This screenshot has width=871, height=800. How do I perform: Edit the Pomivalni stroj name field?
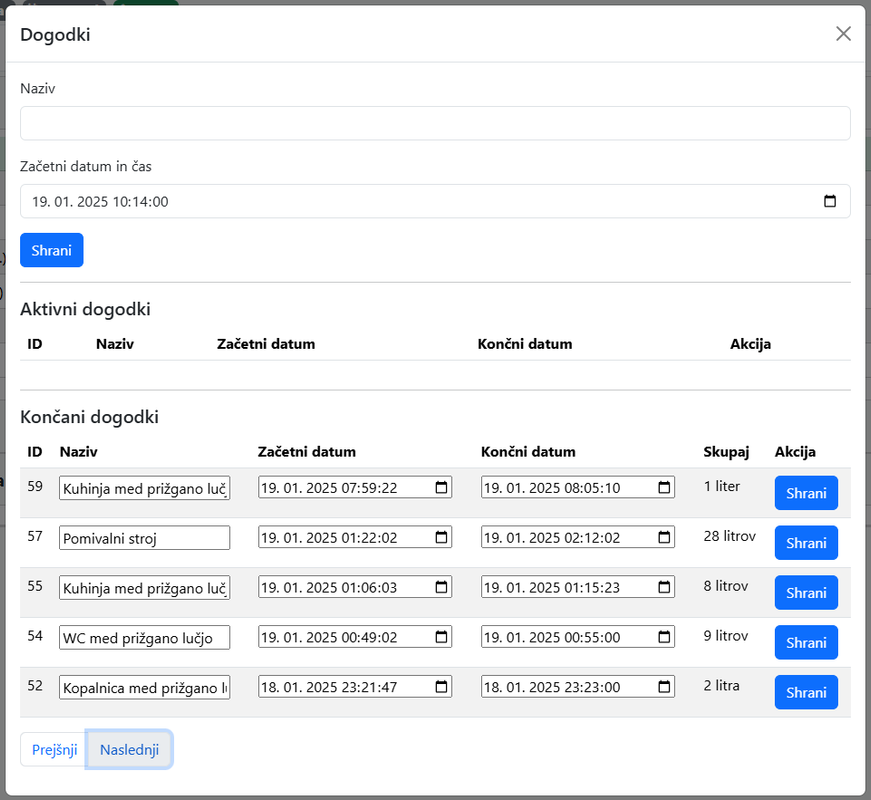click(x=144, y=538)
